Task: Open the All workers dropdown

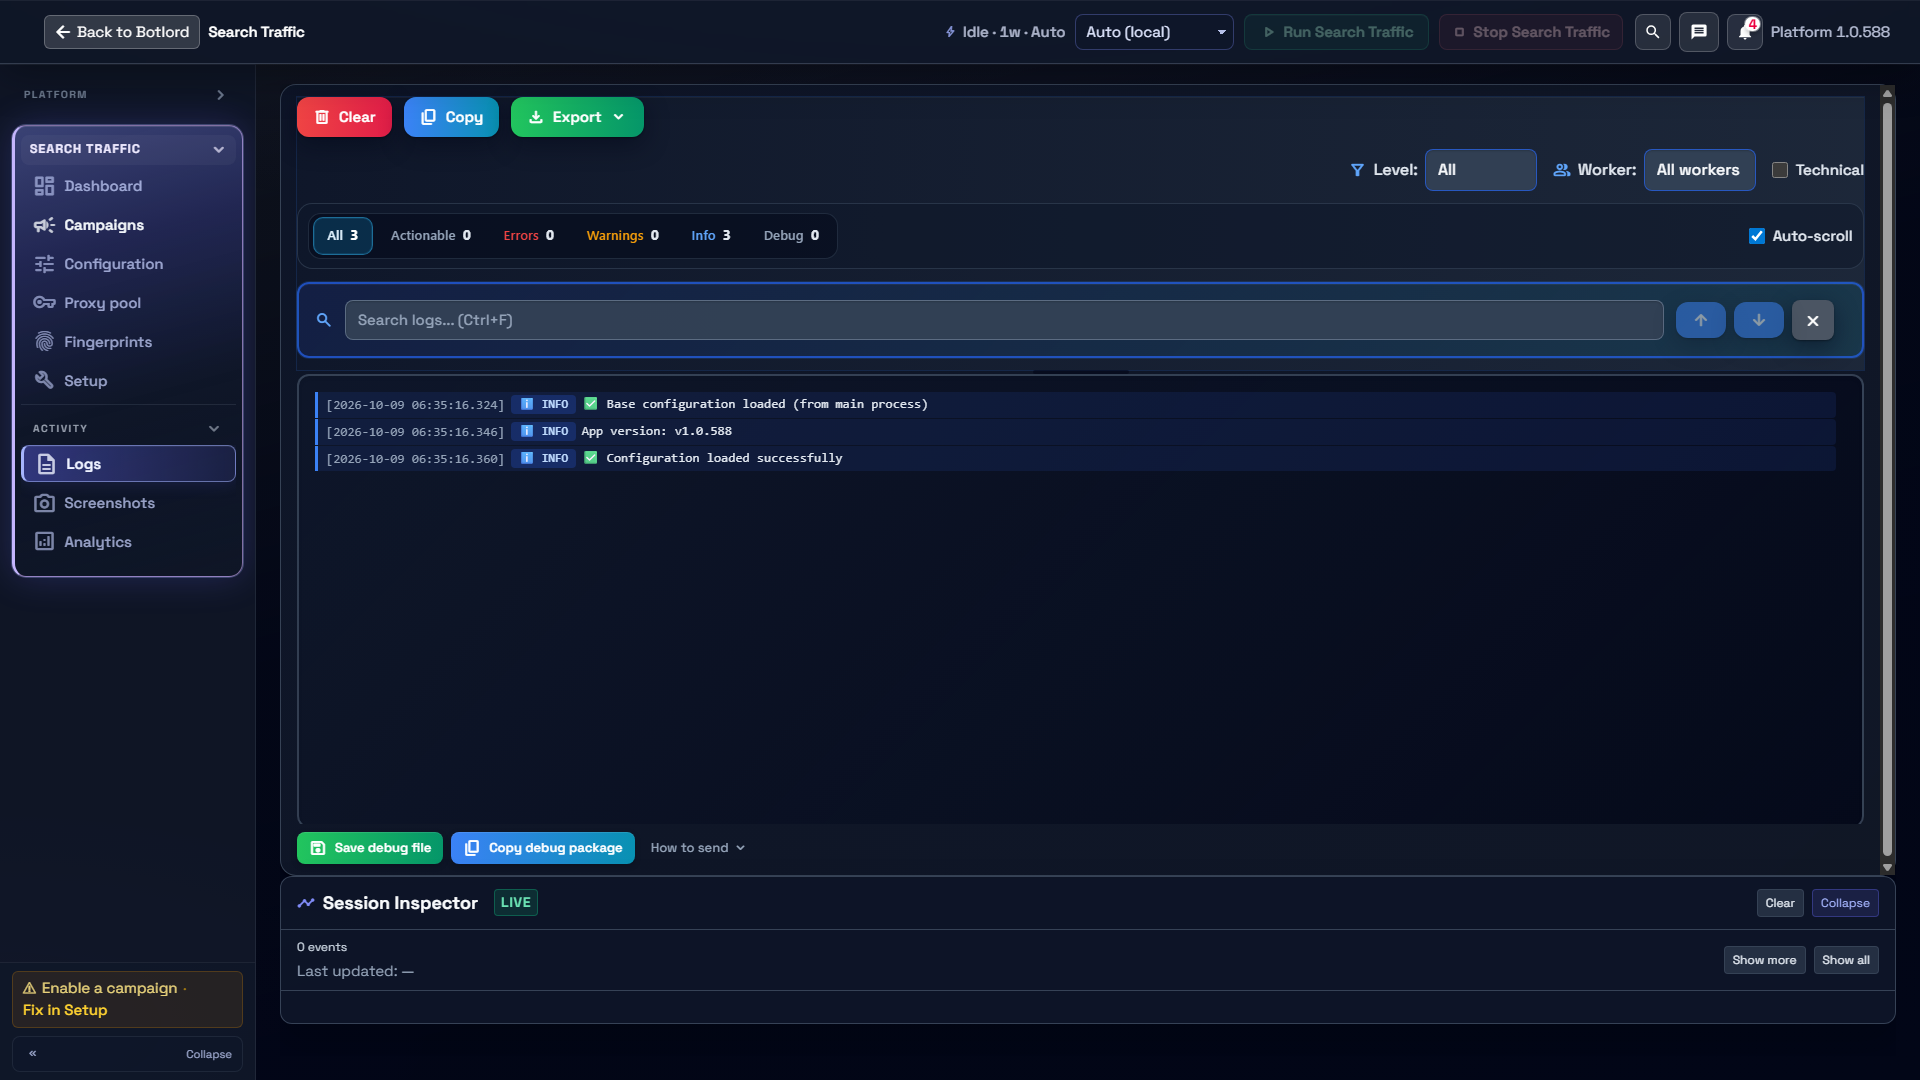Action: [x=1699, y=170]
